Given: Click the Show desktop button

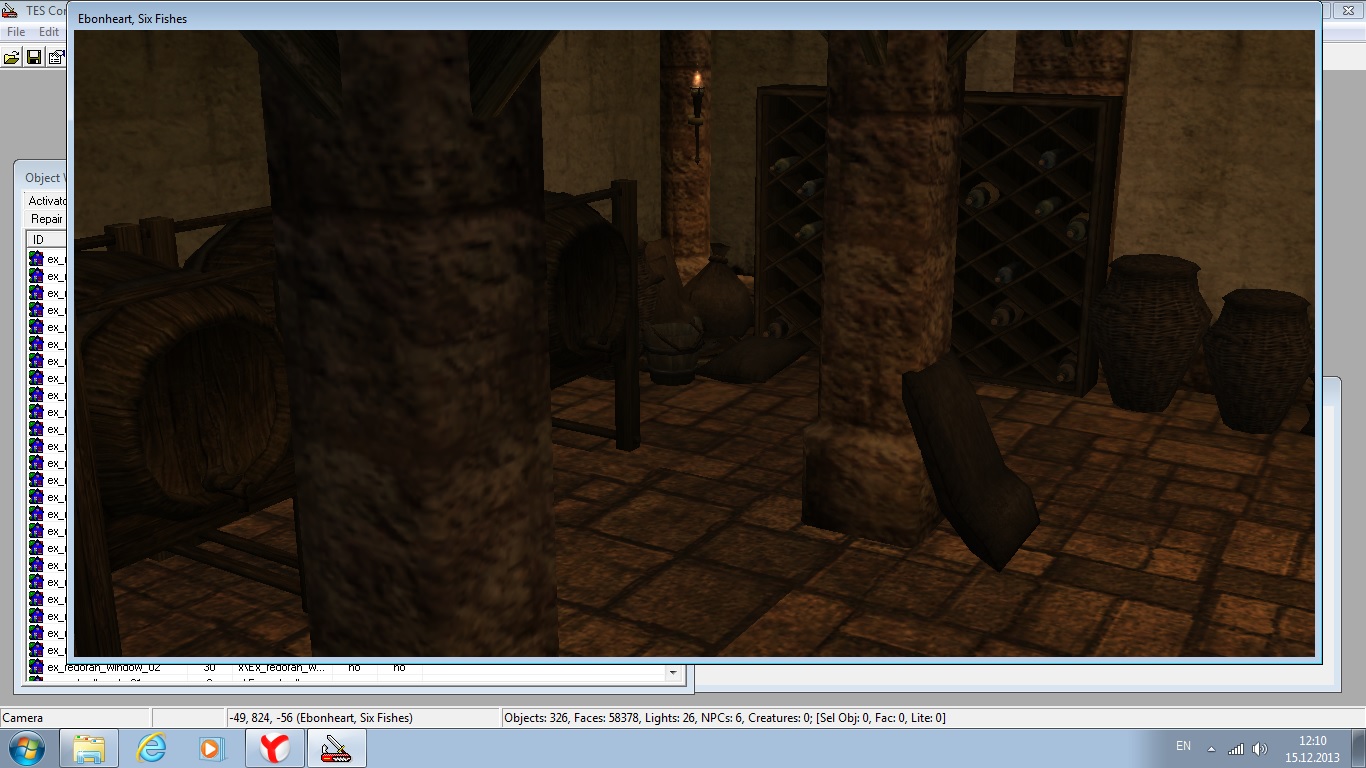Looking at the screenshot, I should pos(1359,748).
